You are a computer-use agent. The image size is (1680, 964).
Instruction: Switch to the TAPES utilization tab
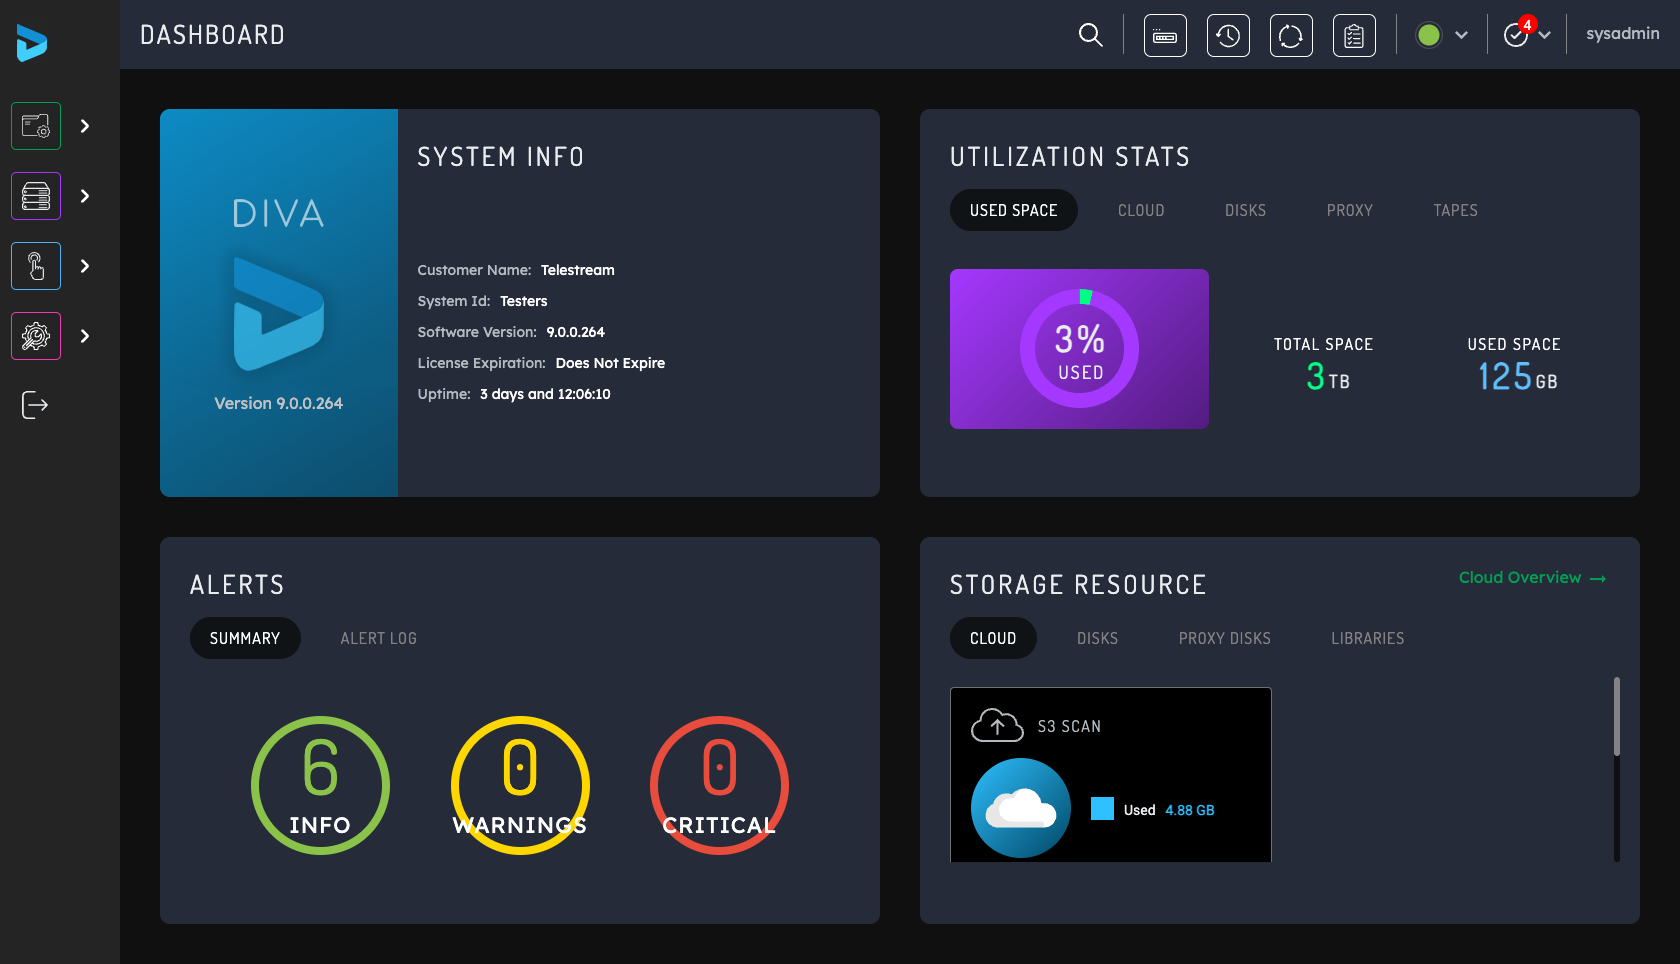click(1456, 210)
